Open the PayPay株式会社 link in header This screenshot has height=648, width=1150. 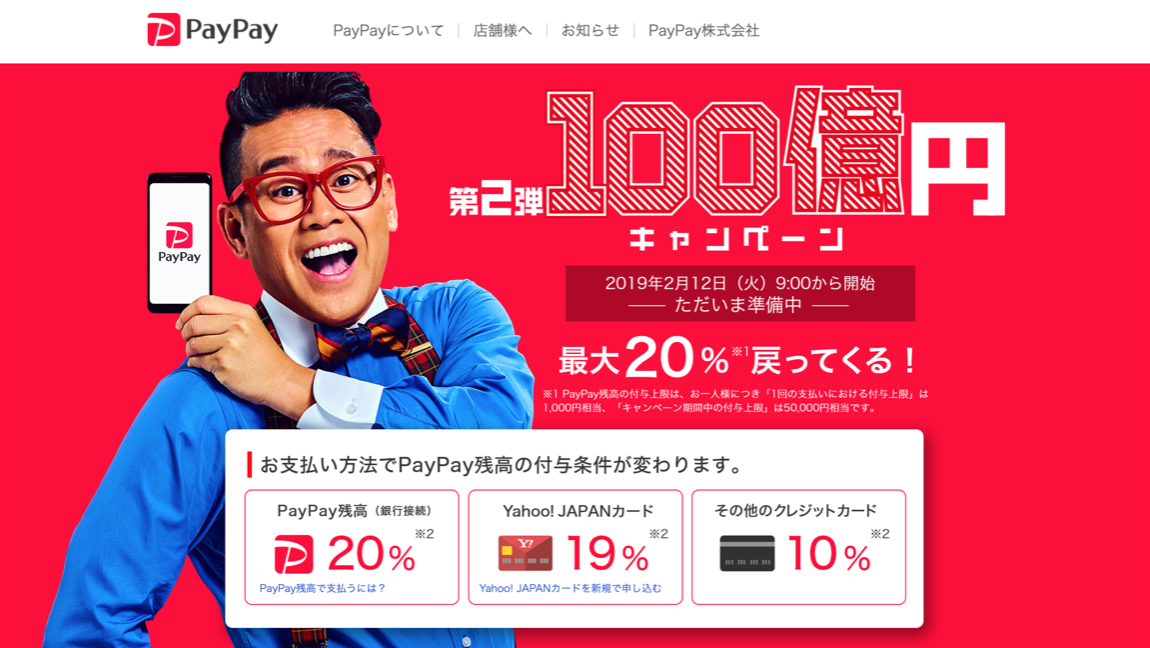703,31
